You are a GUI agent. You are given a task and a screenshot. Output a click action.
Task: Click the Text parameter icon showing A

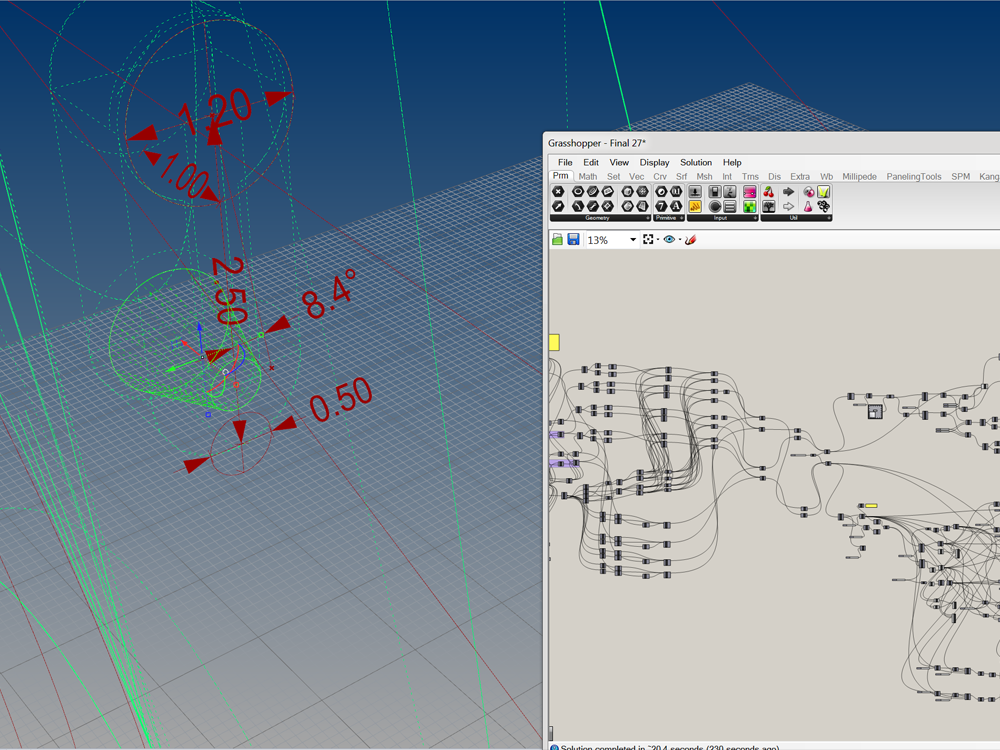coord(676,206)
